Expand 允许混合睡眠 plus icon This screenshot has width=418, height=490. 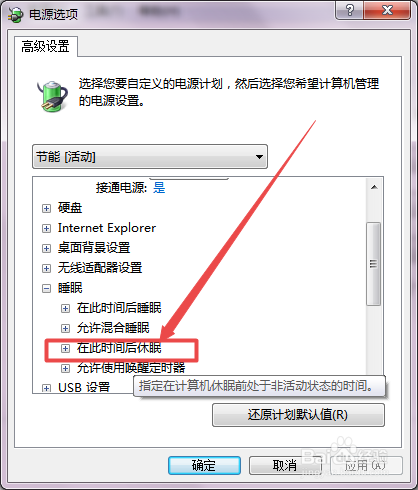65,328
